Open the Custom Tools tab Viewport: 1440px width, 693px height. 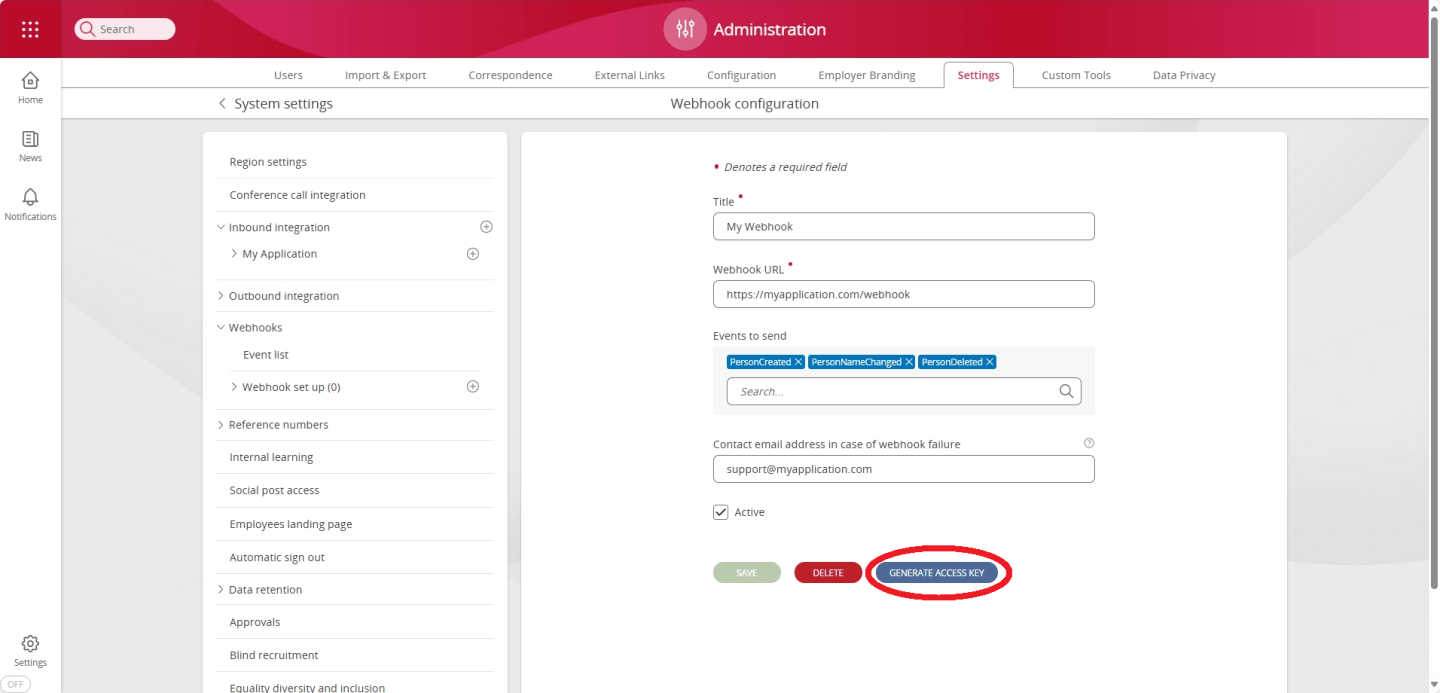(1075, 74)
